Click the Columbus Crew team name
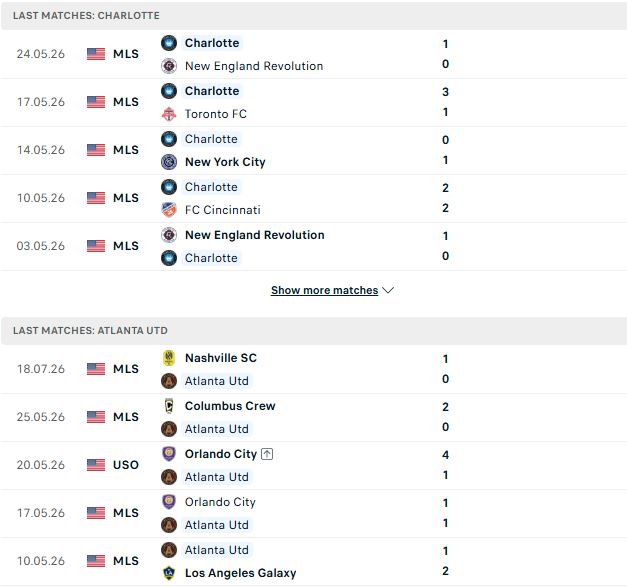 click(230, 406)
